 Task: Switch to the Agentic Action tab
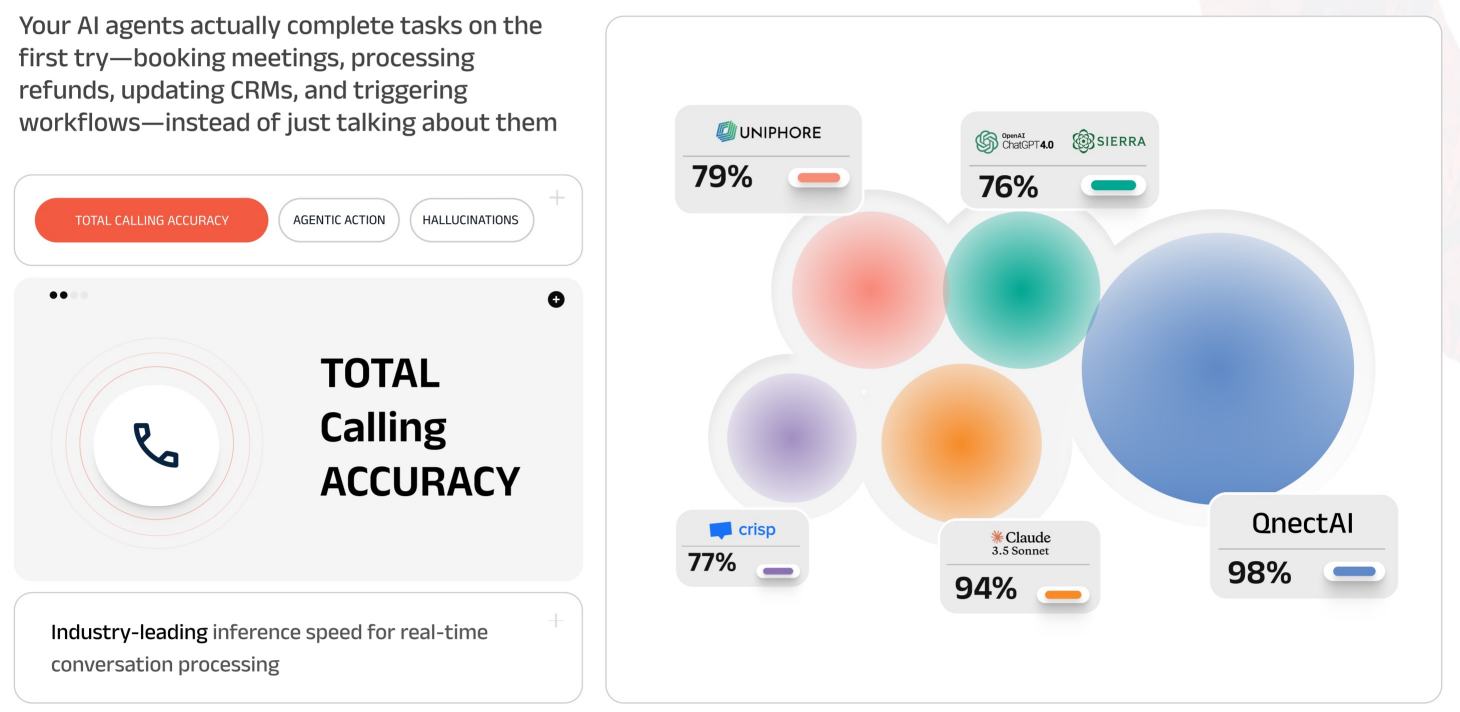[339, 220]
